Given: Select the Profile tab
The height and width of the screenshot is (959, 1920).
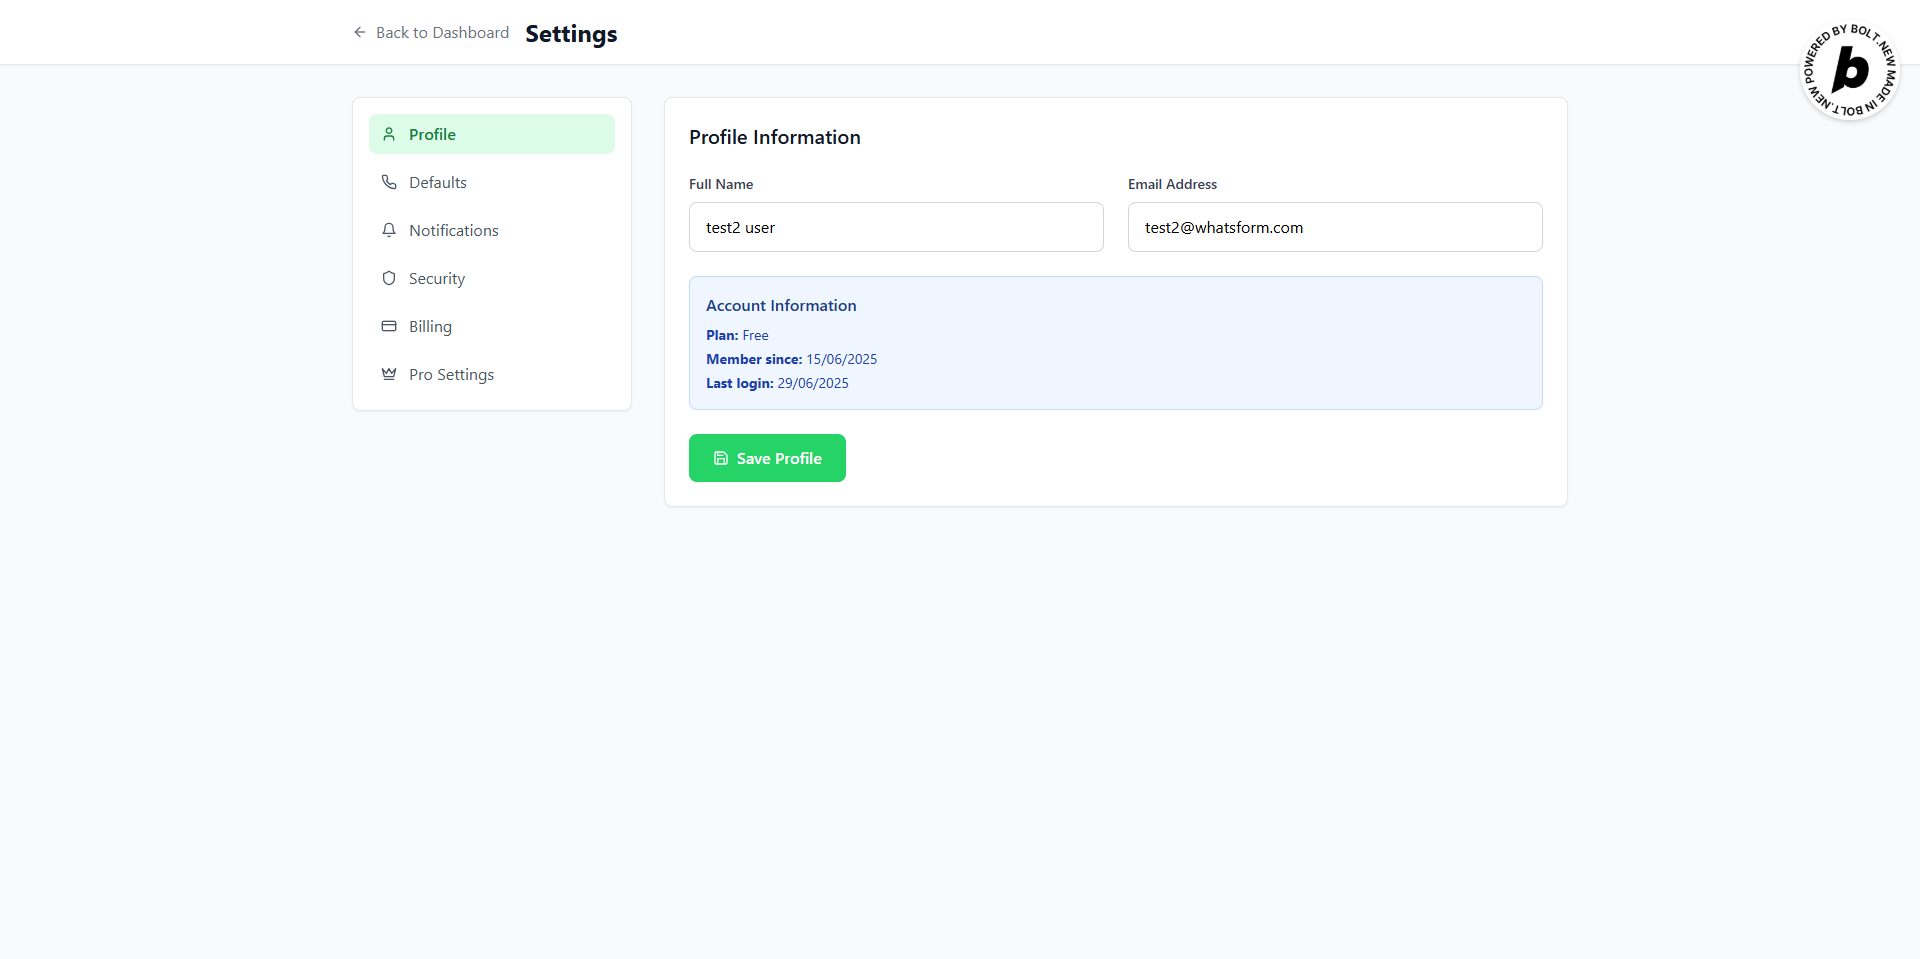Looking at the screenshot, I should click(492, 134).
